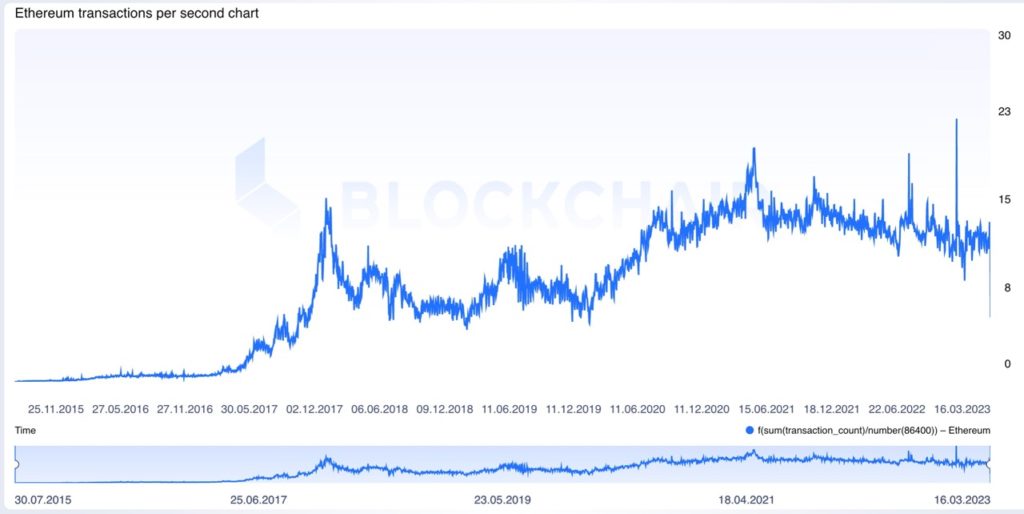Click the tallest spike near 23 in early 2023
Viewport: 1024px width, 514px height.
click(x=957, y=120)
